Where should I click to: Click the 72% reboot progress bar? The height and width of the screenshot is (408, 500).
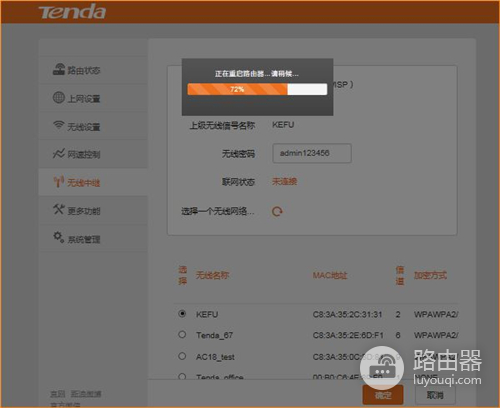(257, 89)
